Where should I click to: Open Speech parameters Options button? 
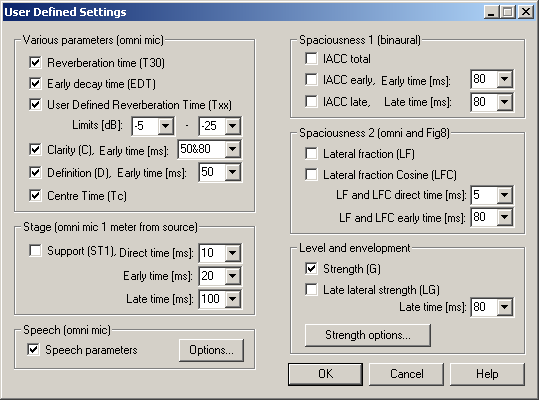pos(211,350)
